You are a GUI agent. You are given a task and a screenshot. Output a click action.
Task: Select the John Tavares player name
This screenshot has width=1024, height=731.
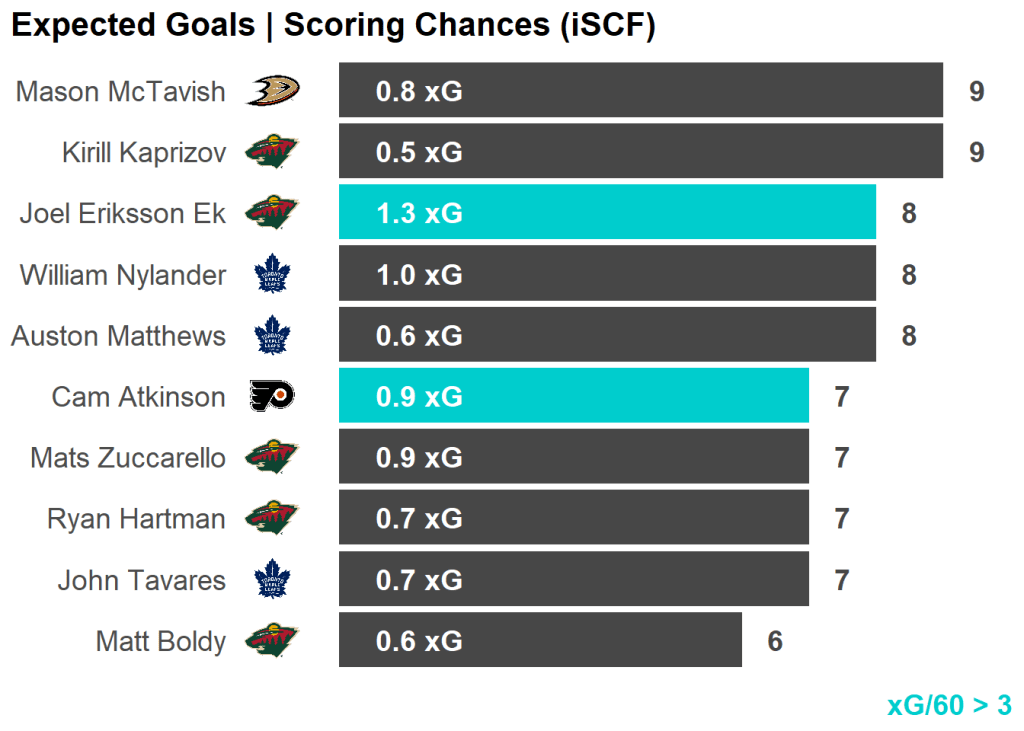pos(142,580)
